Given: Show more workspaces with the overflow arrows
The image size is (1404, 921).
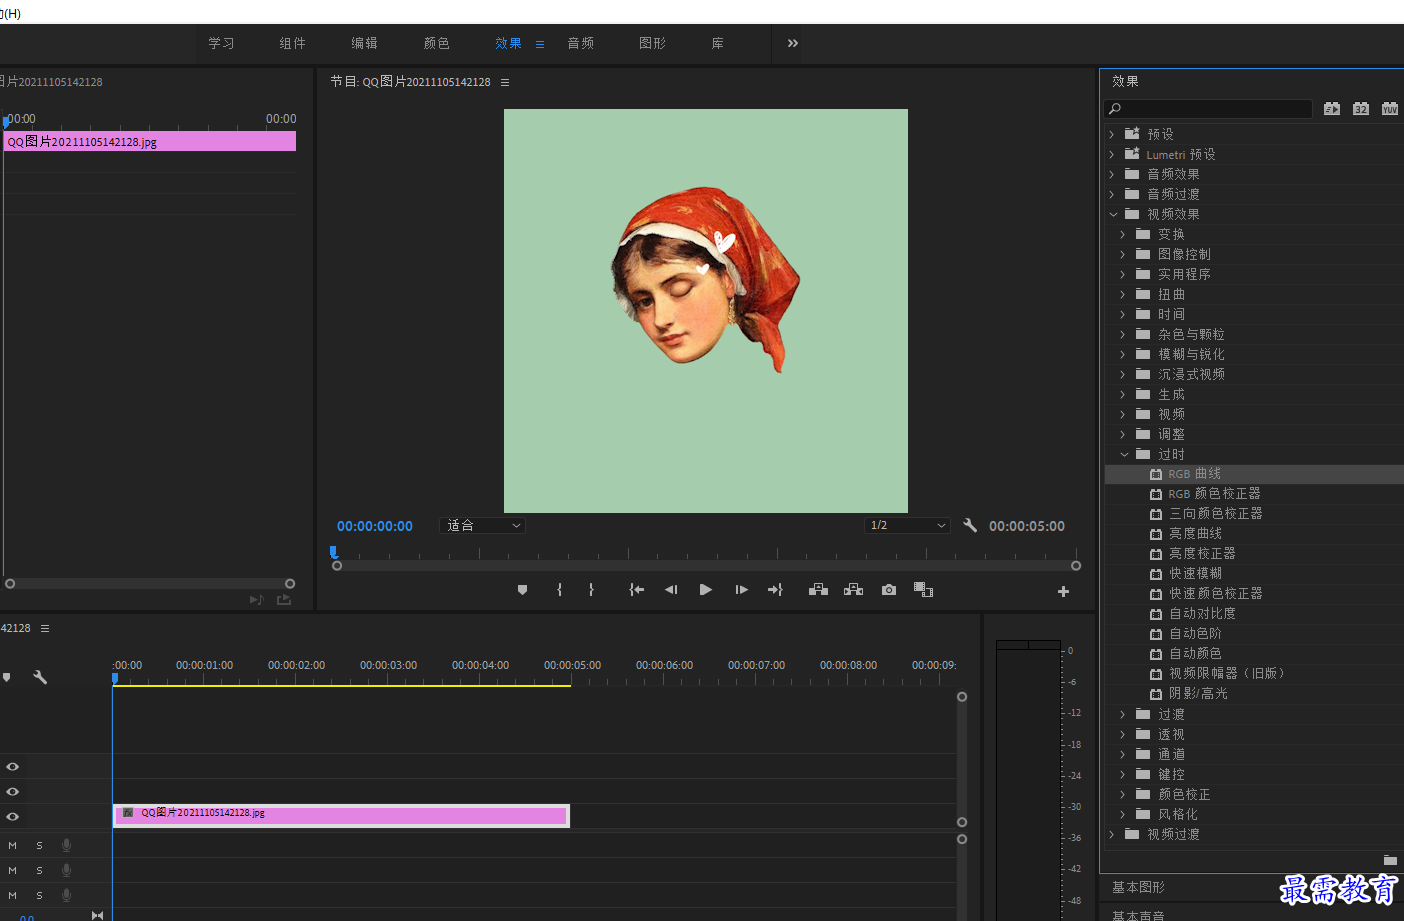Looking at the screenshot, I should 793,43.
